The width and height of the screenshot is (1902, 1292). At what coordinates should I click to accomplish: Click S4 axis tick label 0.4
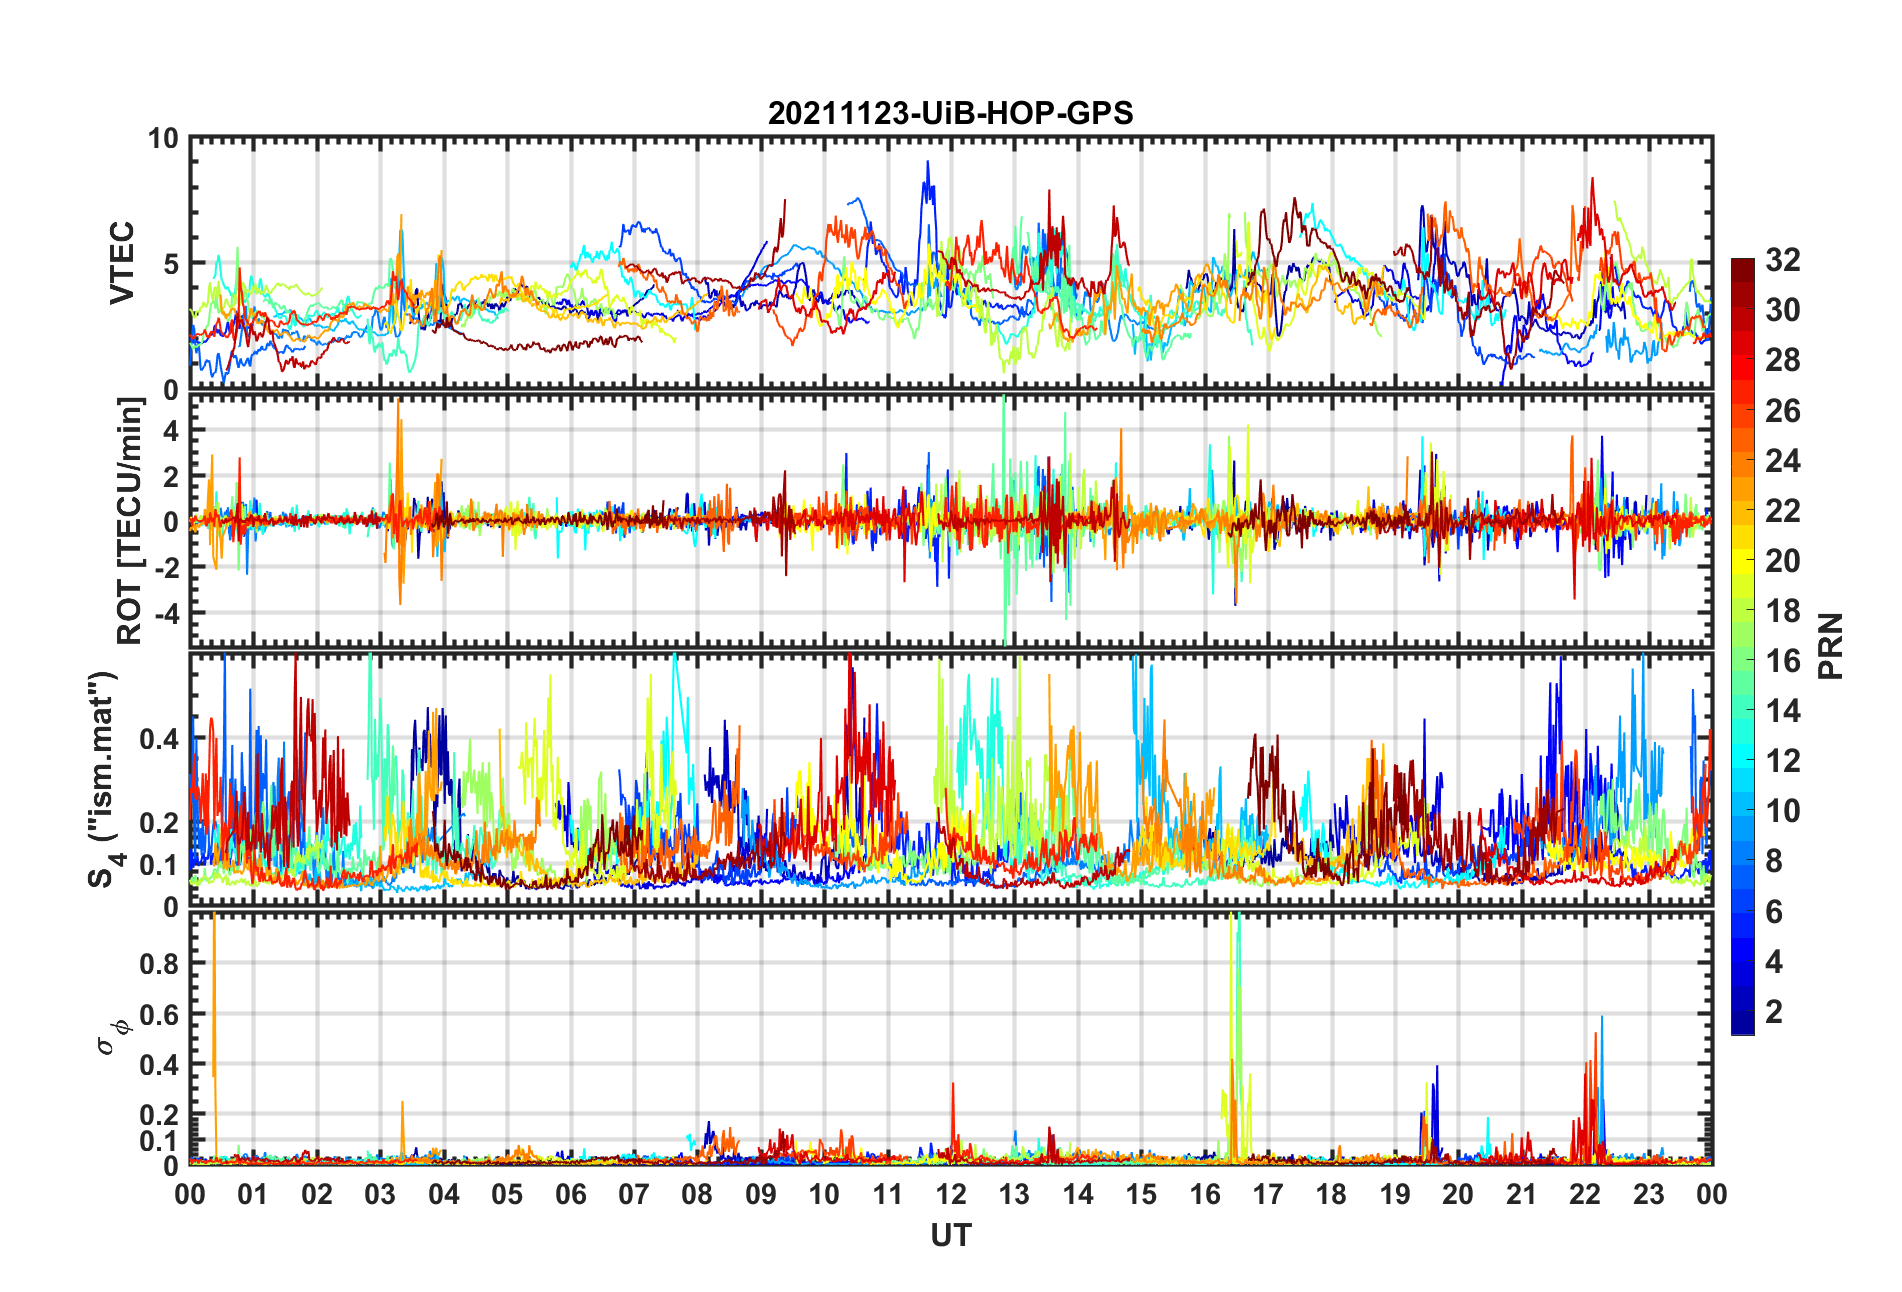[160, 739]
